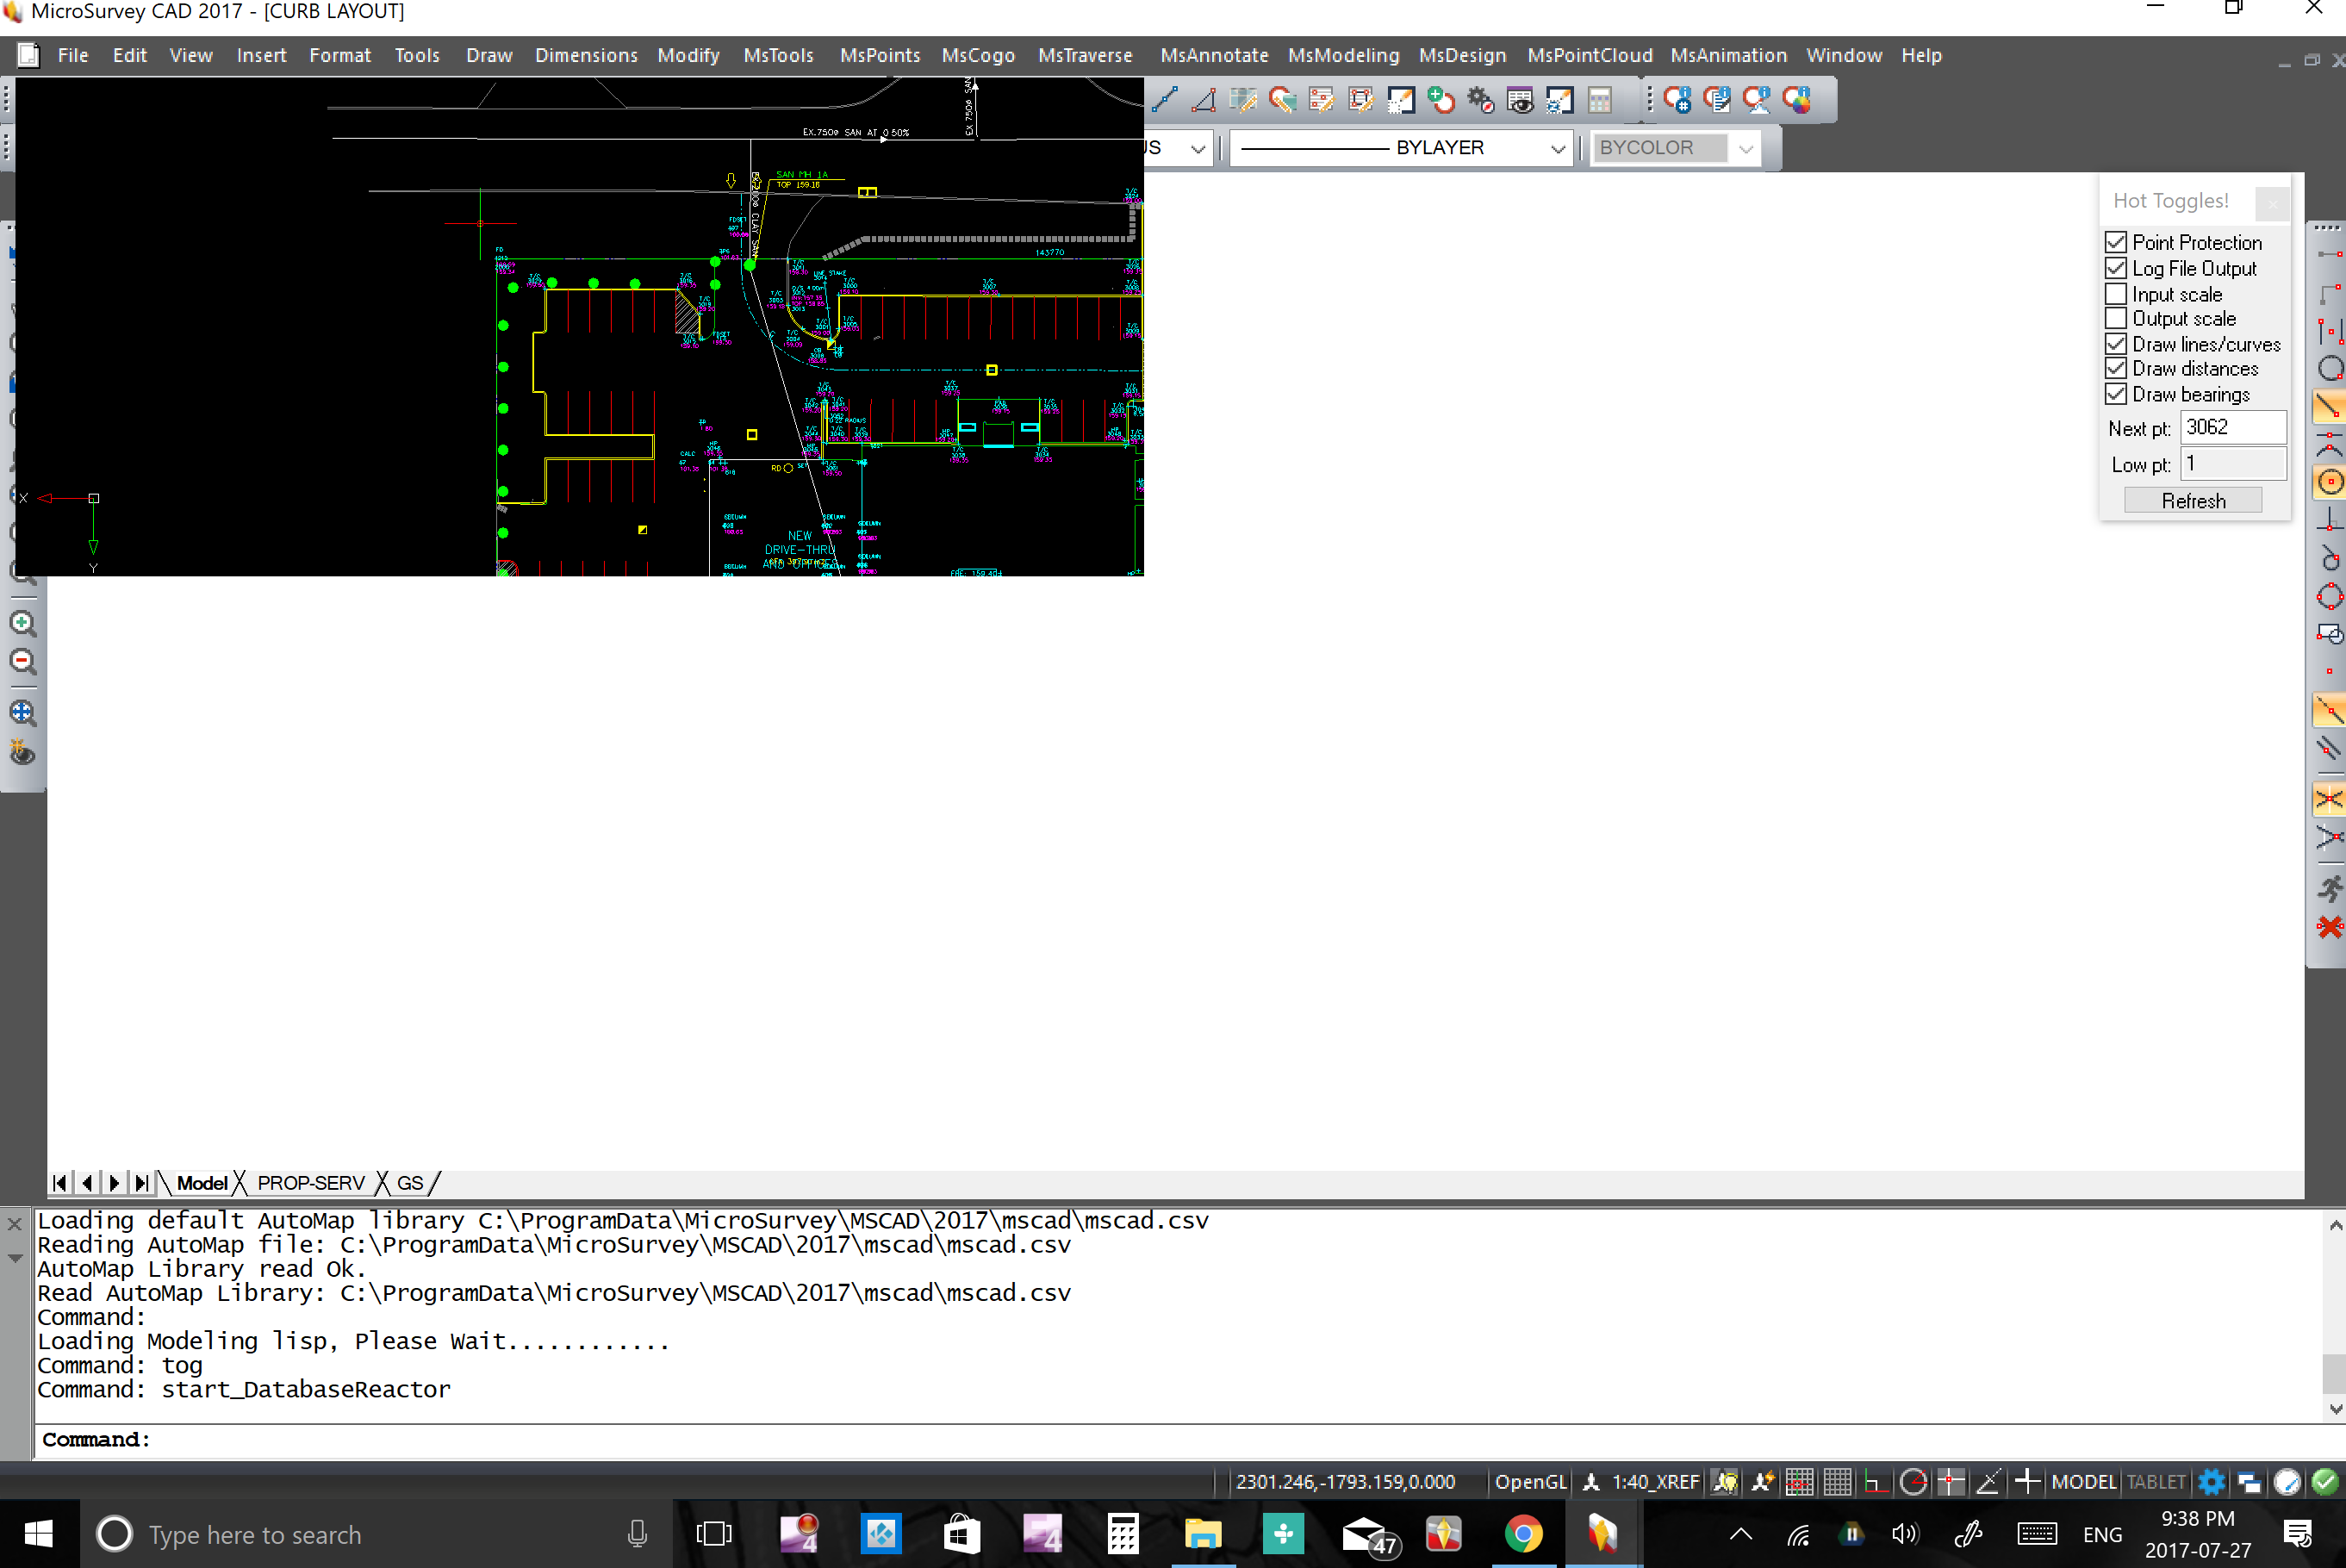The height and width of the screenshot is (1568, 2346).
Task: Enable the Input scale checkbox
Action: [2115, 294]
